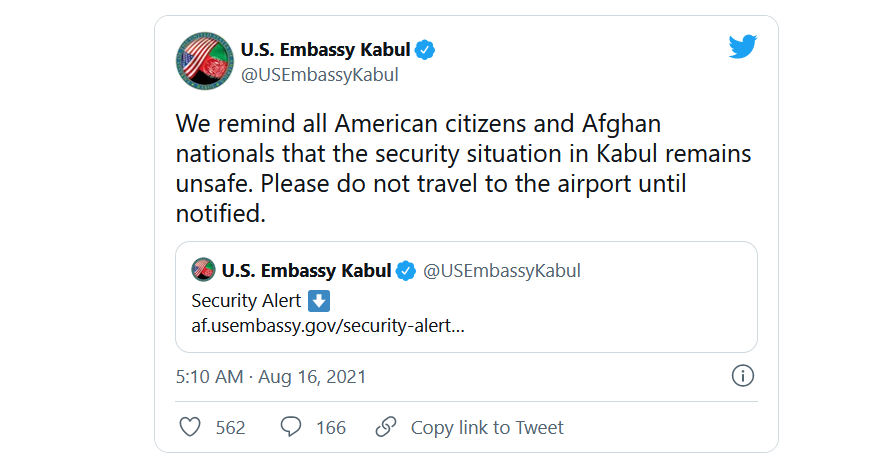Click the Twitter bird logo
The width and height of the screenshot is (890, 476).
(742, 47)
